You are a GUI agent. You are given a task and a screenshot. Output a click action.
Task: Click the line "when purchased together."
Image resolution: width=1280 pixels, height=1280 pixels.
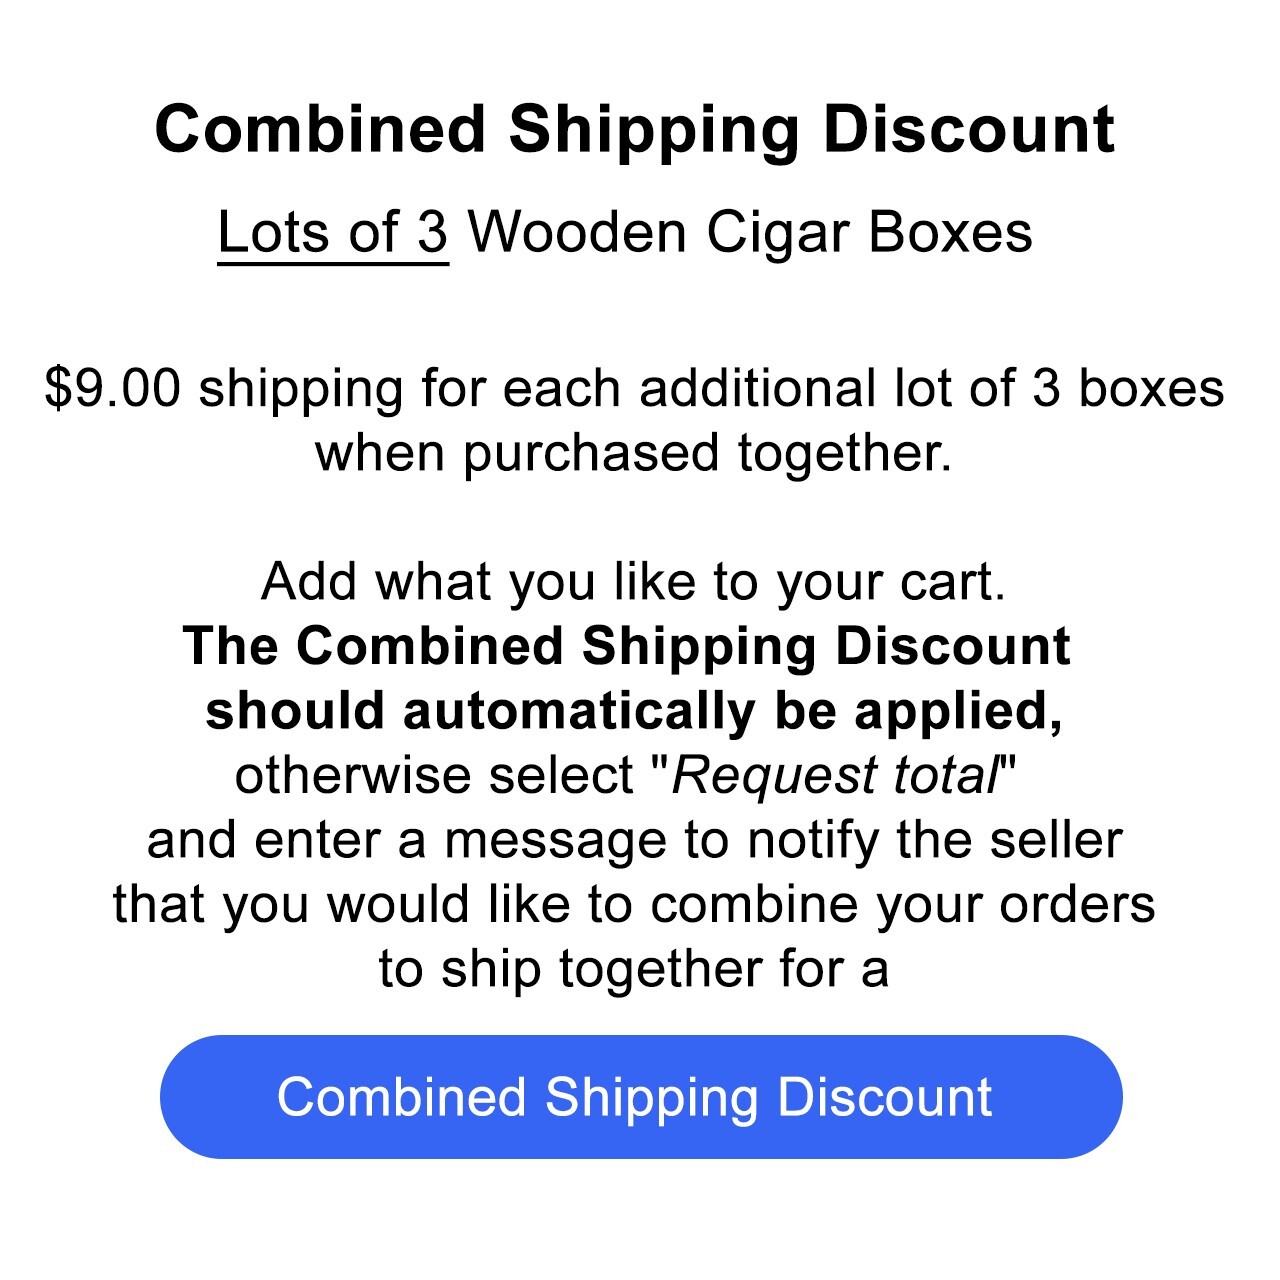[634, 453]
